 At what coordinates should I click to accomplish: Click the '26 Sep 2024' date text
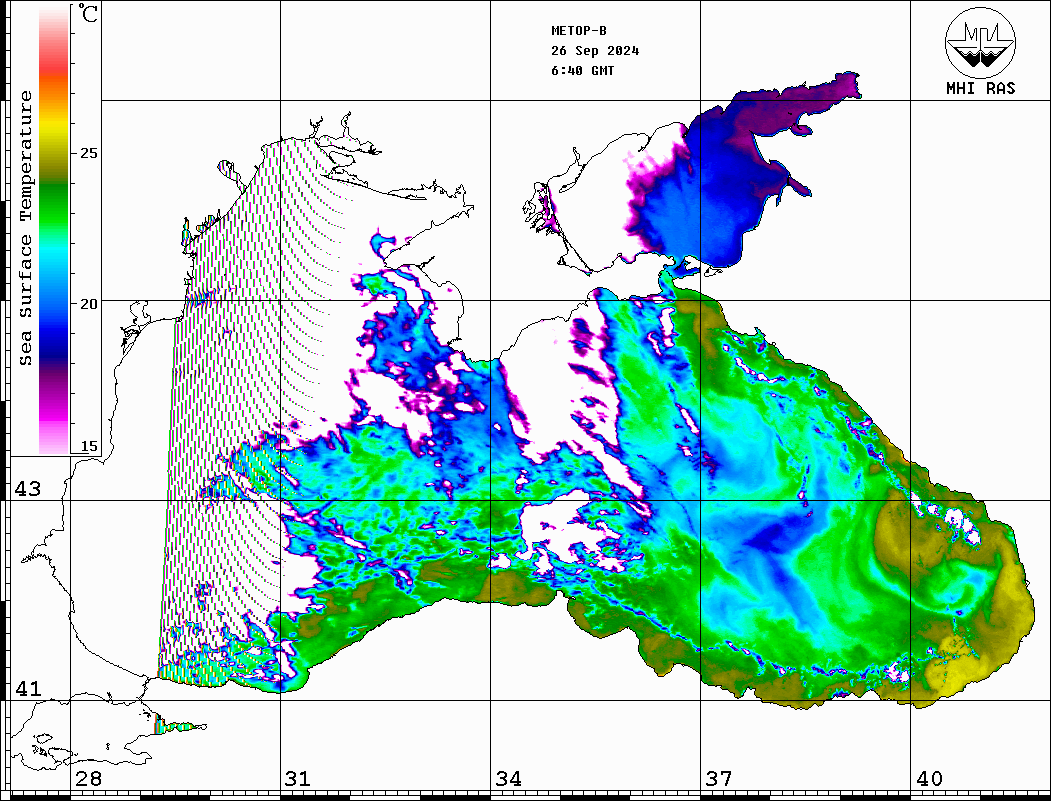coord(595,50)
